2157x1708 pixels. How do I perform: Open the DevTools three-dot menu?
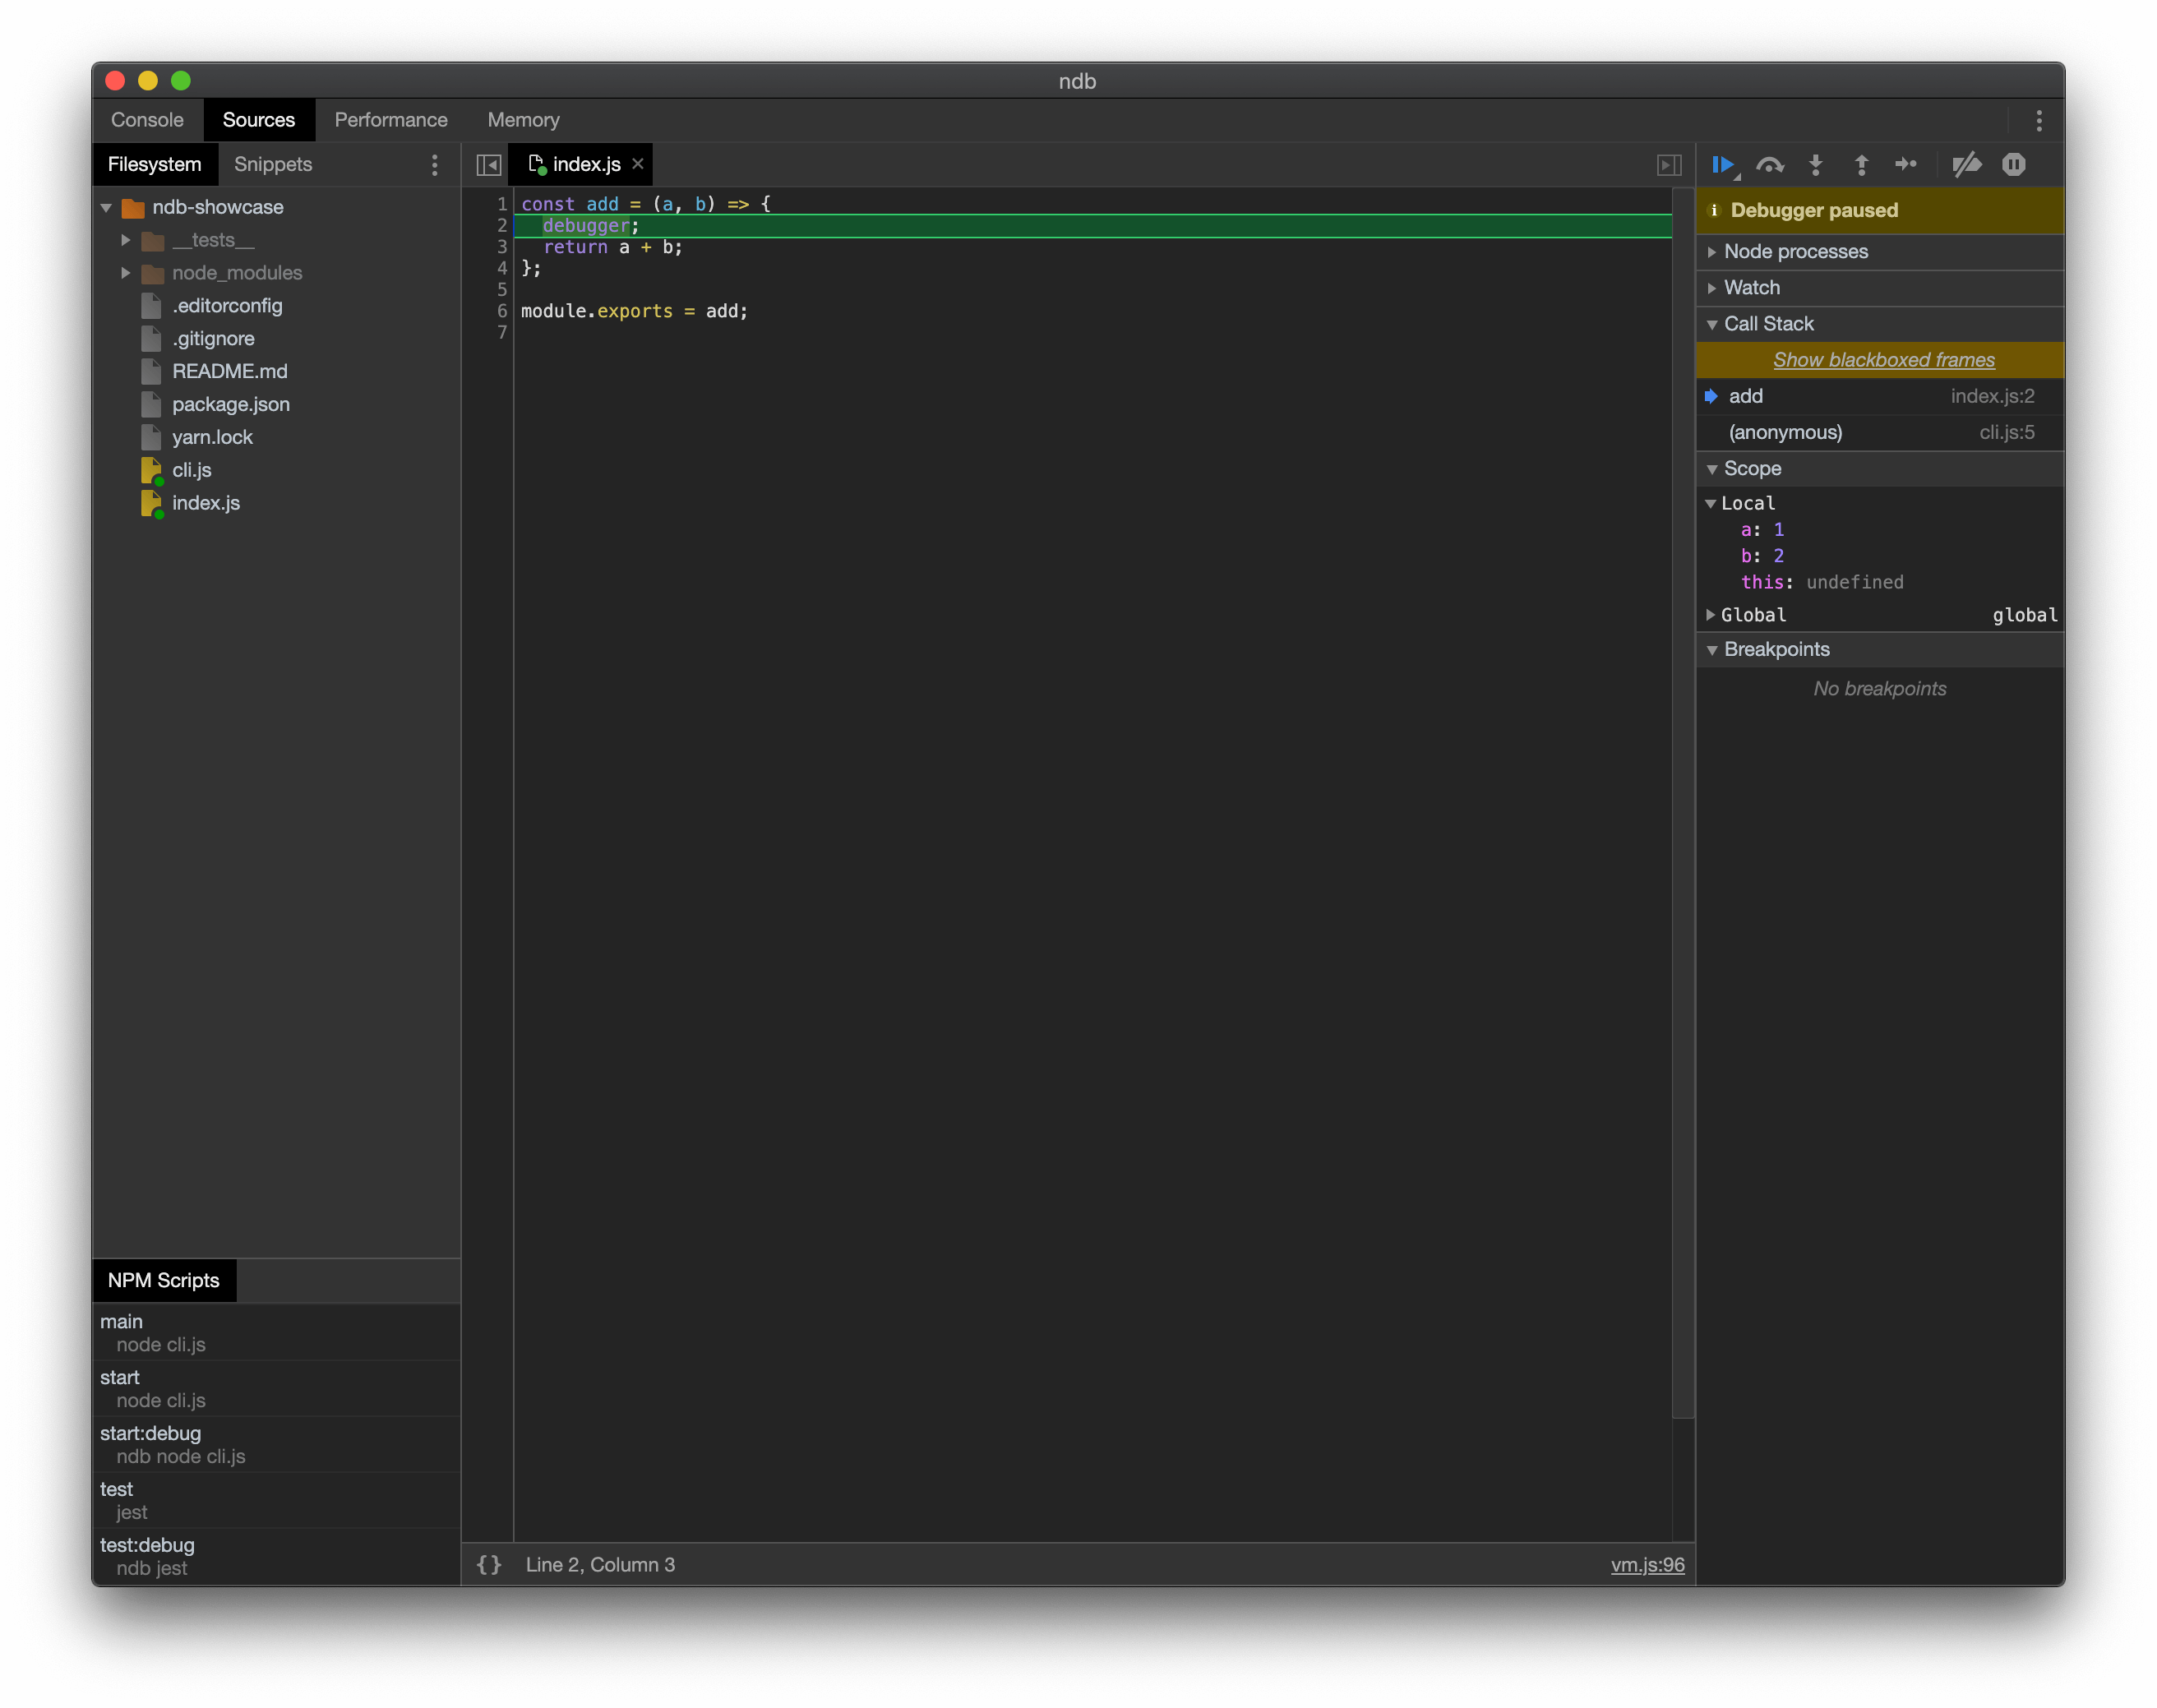2039,121
